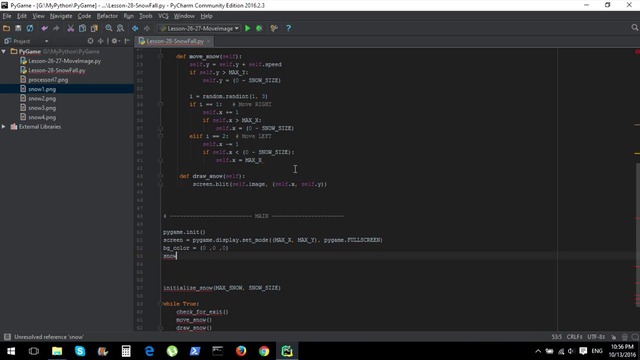The image size is (640, 360).
Task: Click the Synchronize toolbar icon
Action: click(30, 28)
